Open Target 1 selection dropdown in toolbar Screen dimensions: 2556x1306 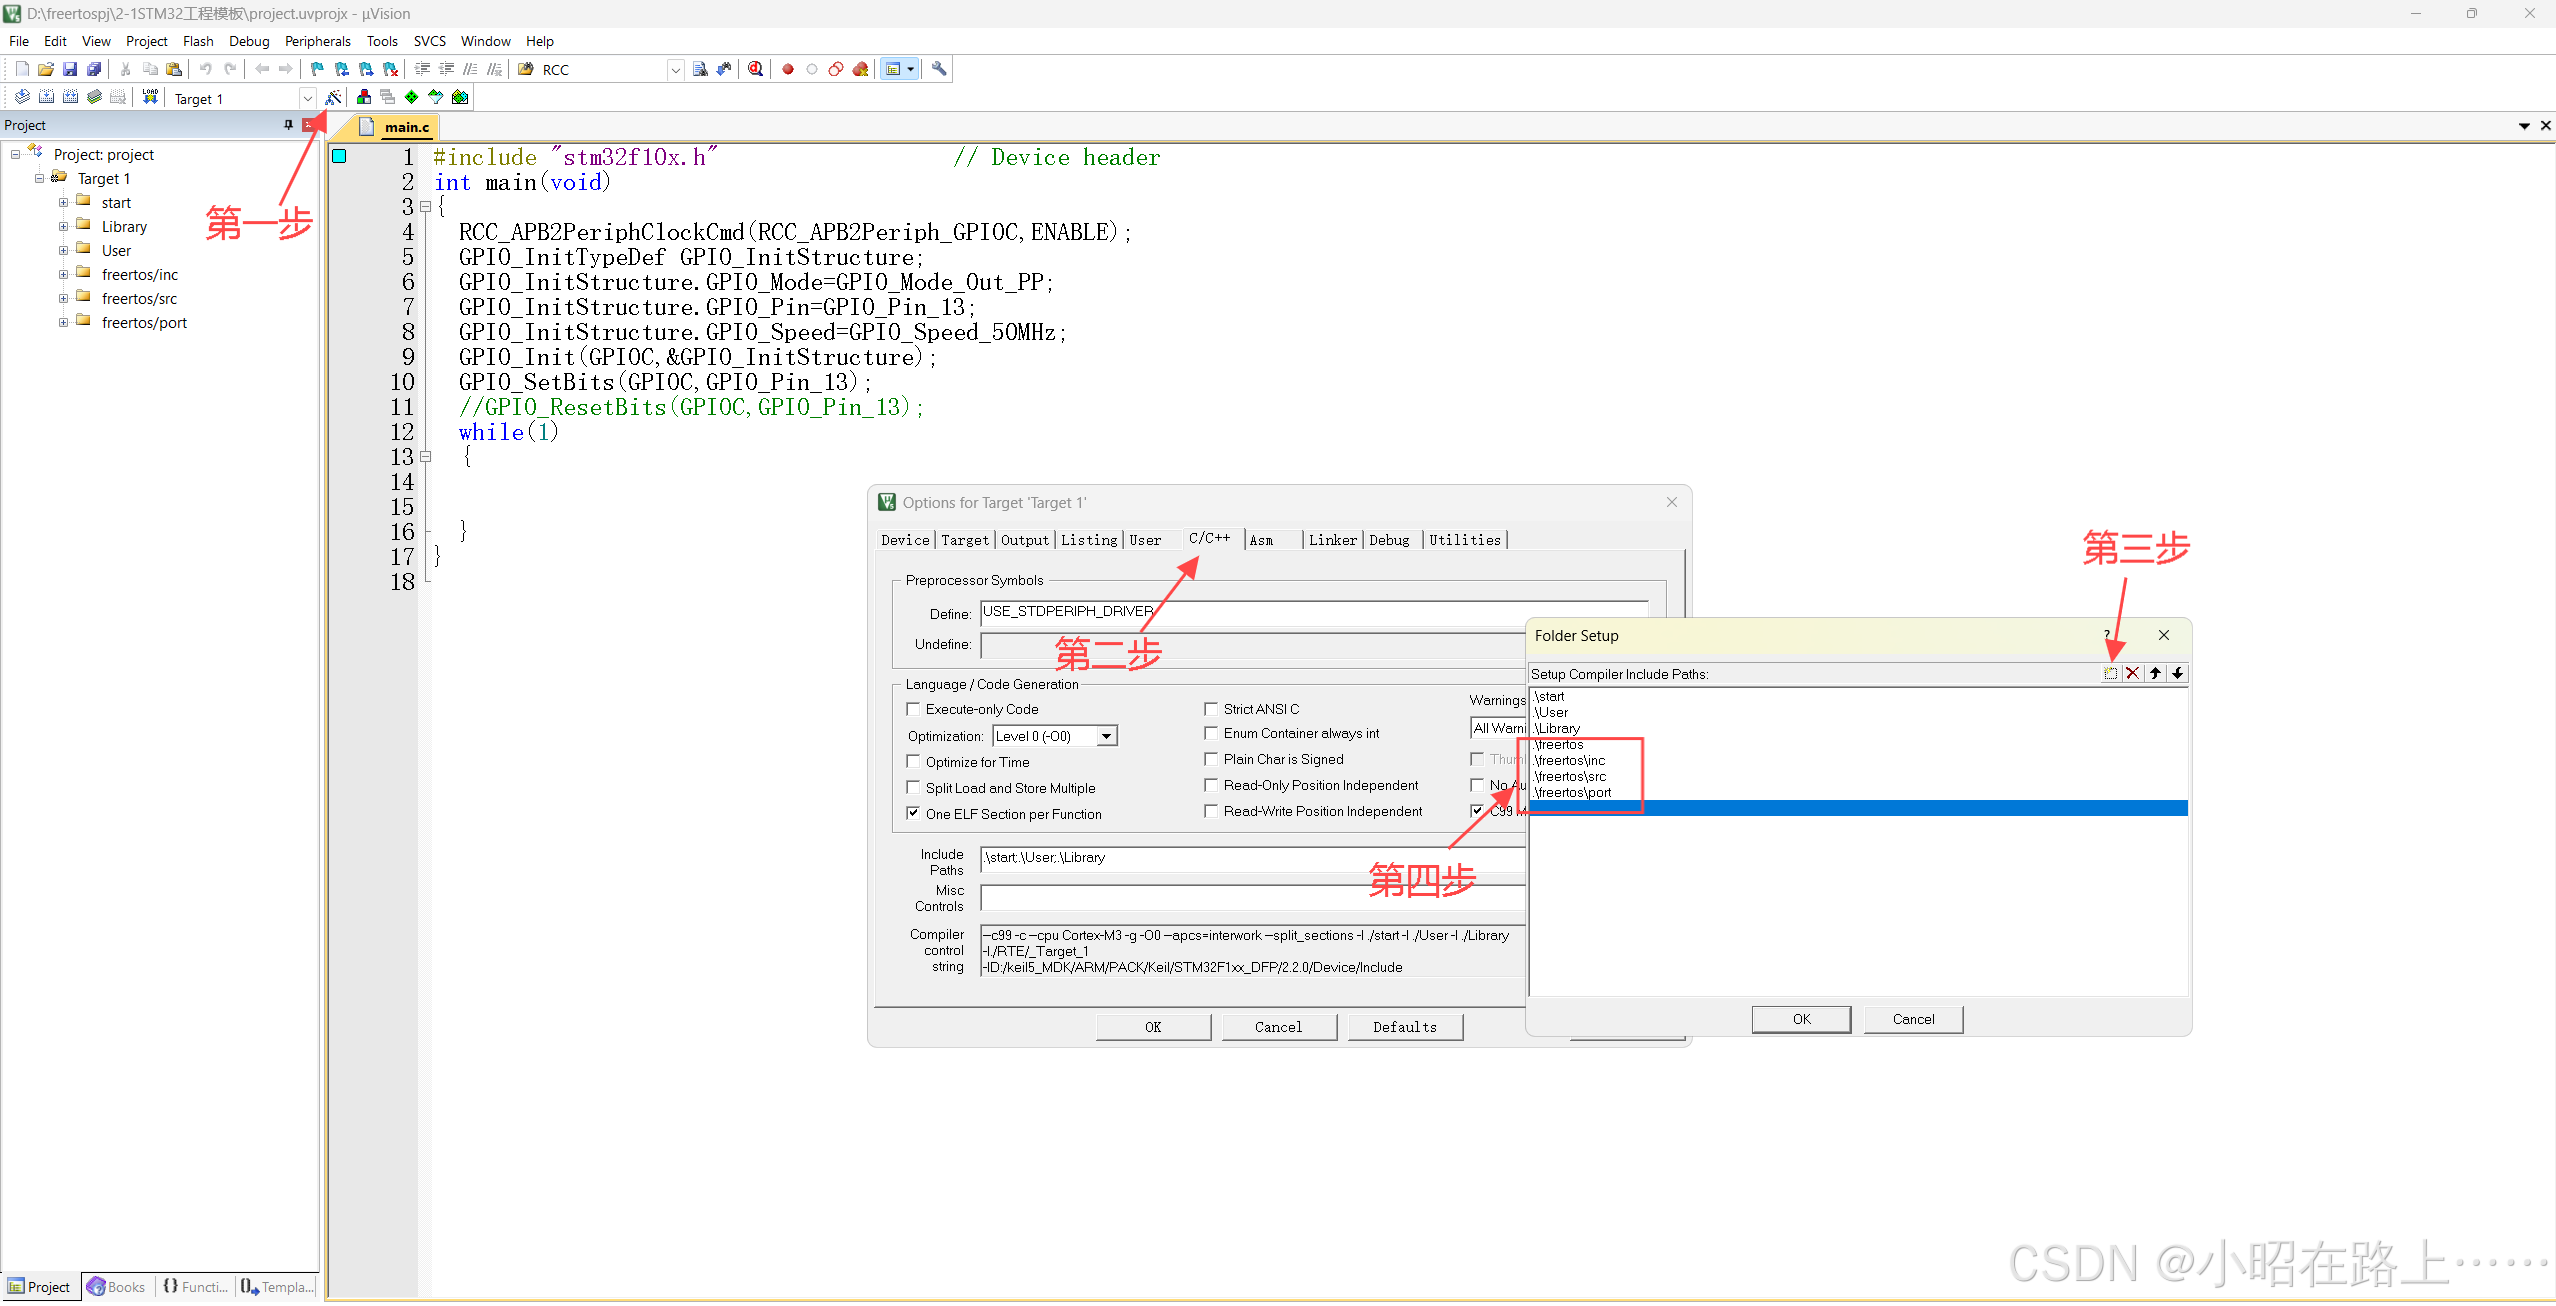pyautogui.click(x=308, y=98)
